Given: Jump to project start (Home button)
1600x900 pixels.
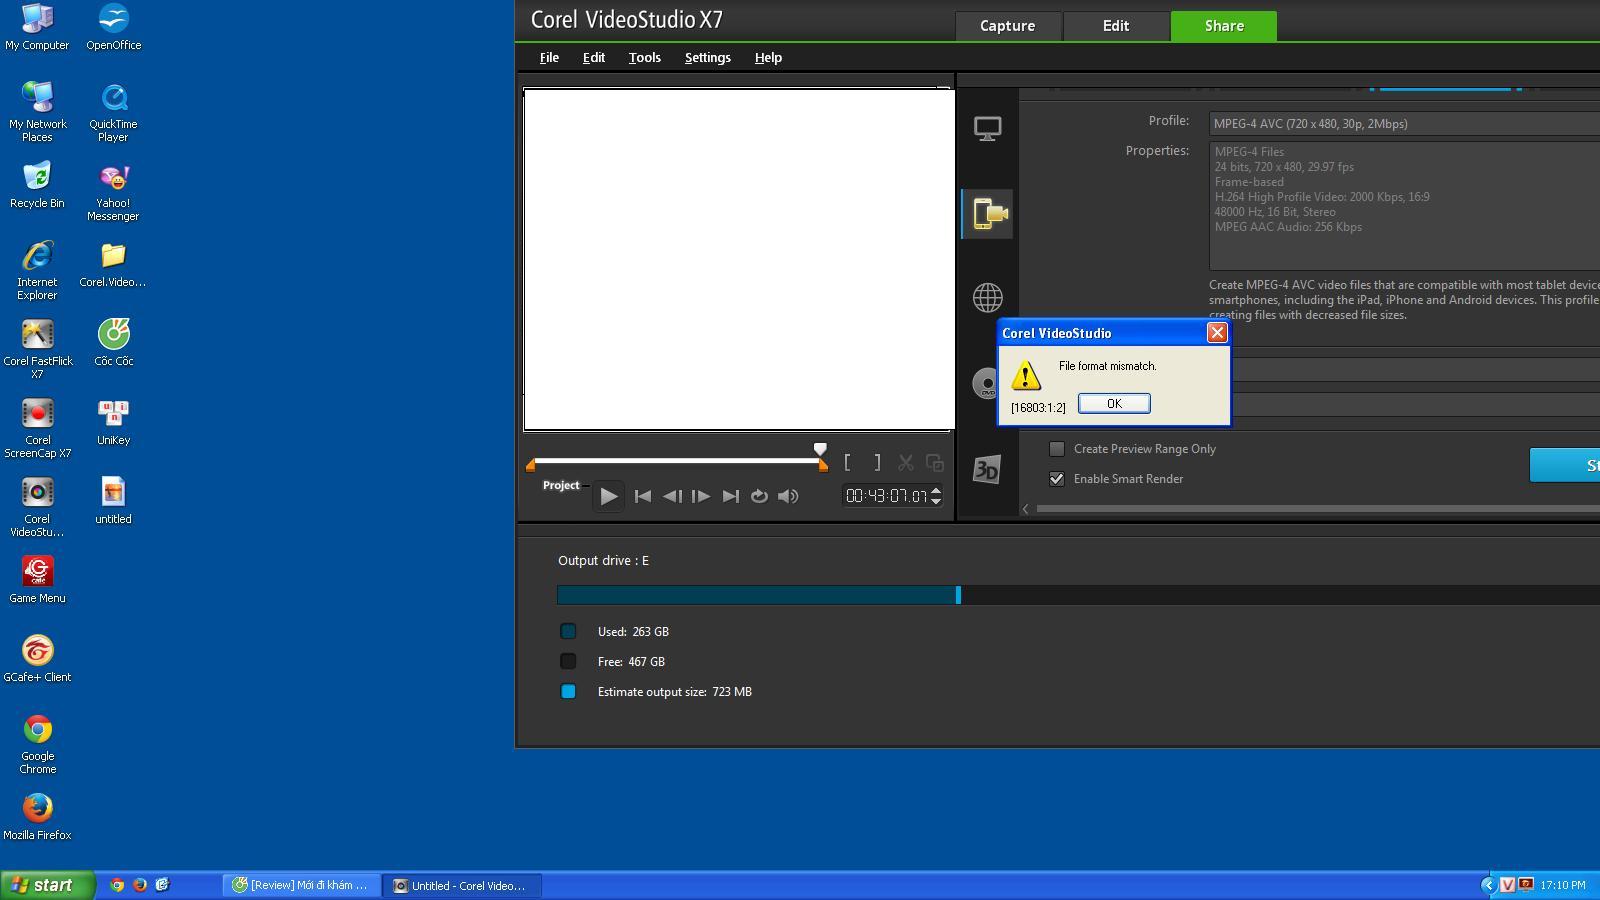Looking at the screenshot, I should pyautogui.click(x=643, y=496).
